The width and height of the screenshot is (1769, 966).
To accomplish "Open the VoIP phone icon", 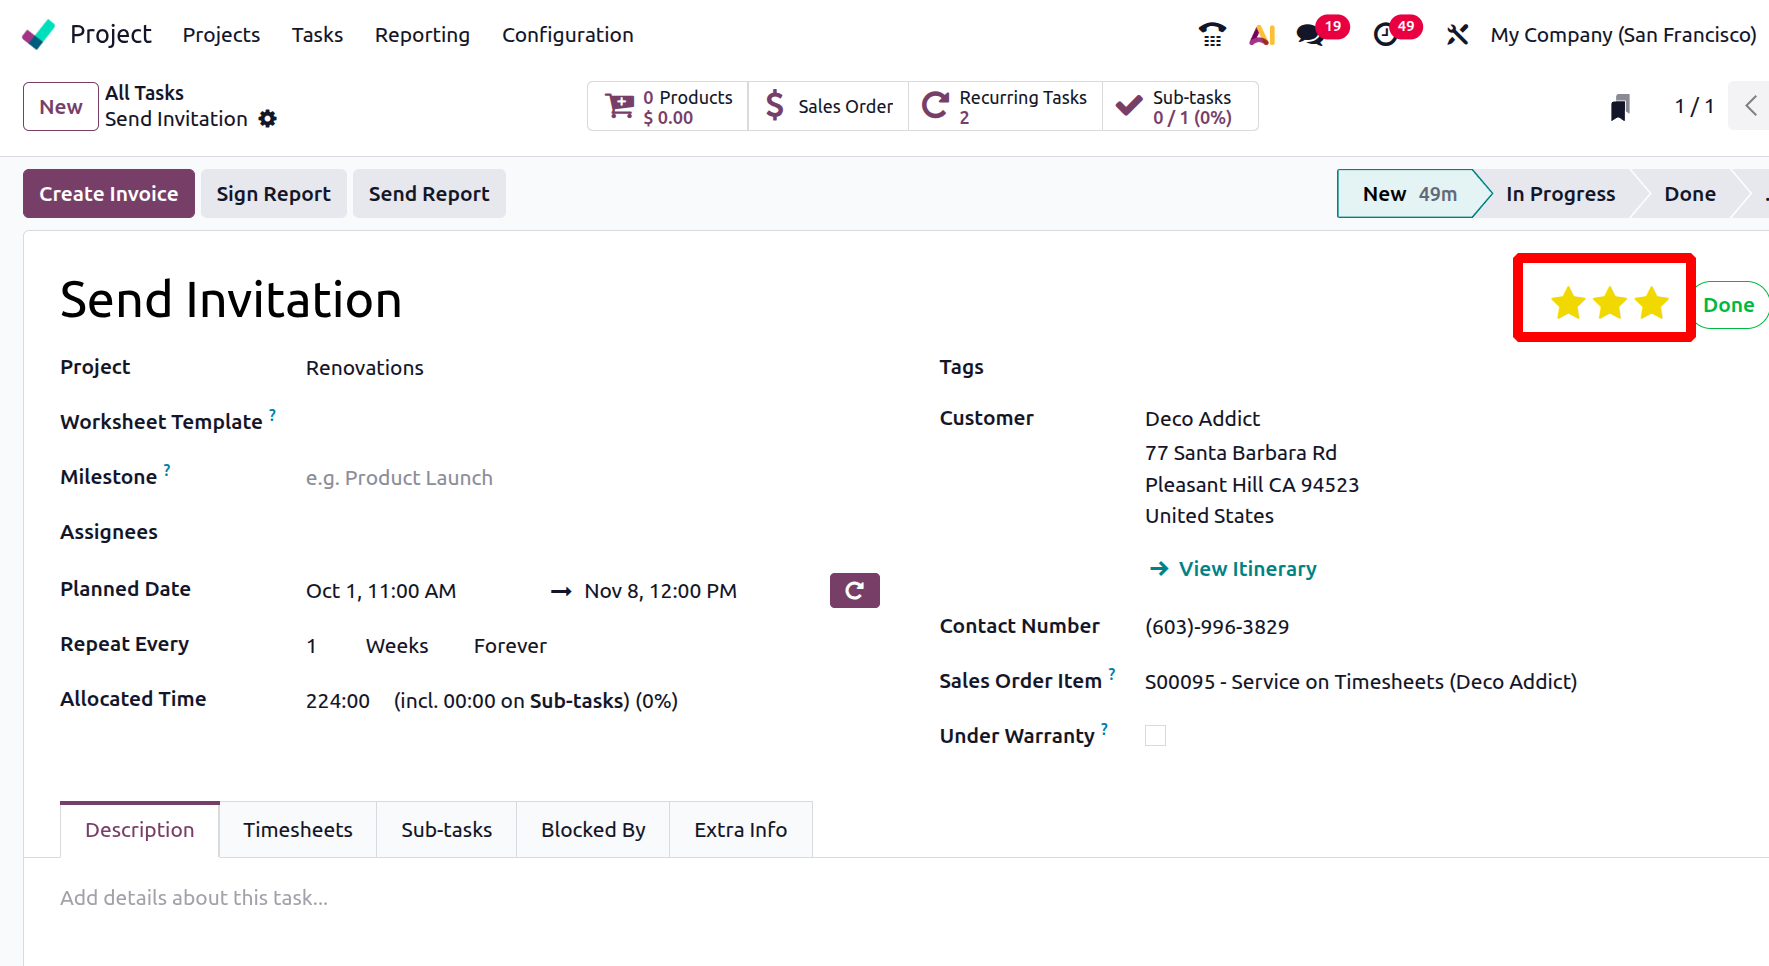I will 1212,35.
